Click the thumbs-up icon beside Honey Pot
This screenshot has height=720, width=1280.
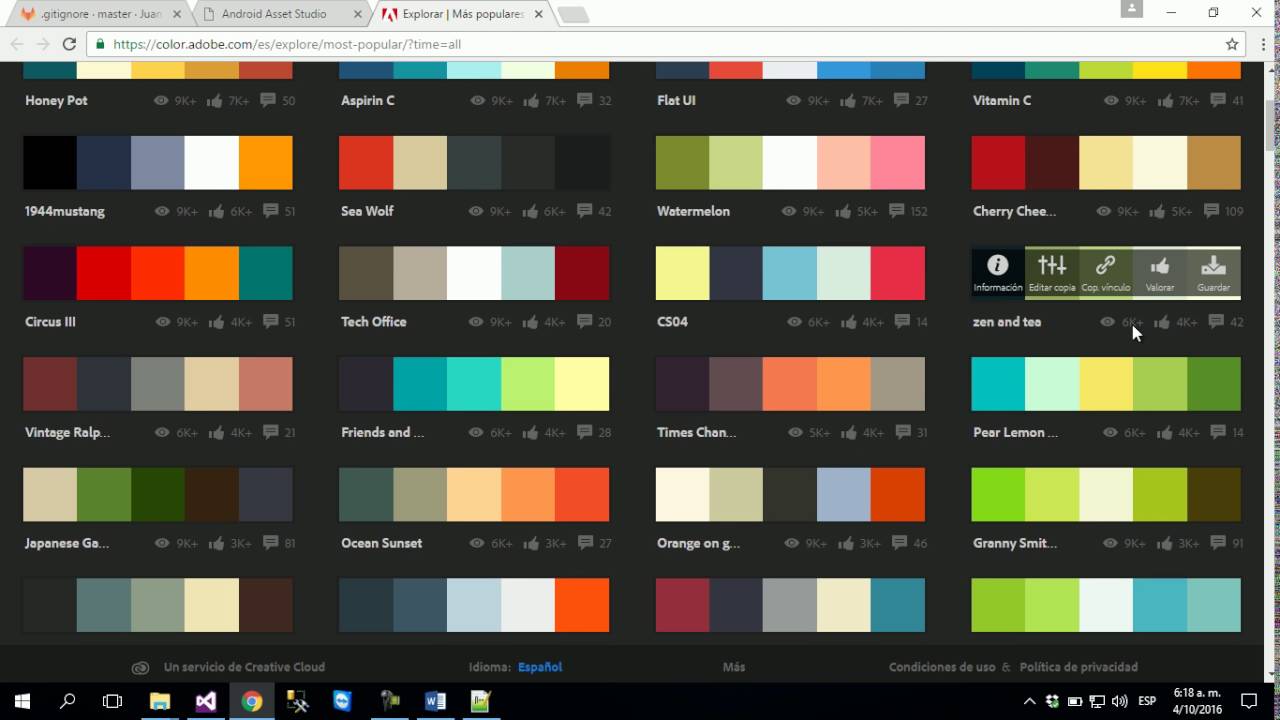pyautogui.click(x=215, y=100)
